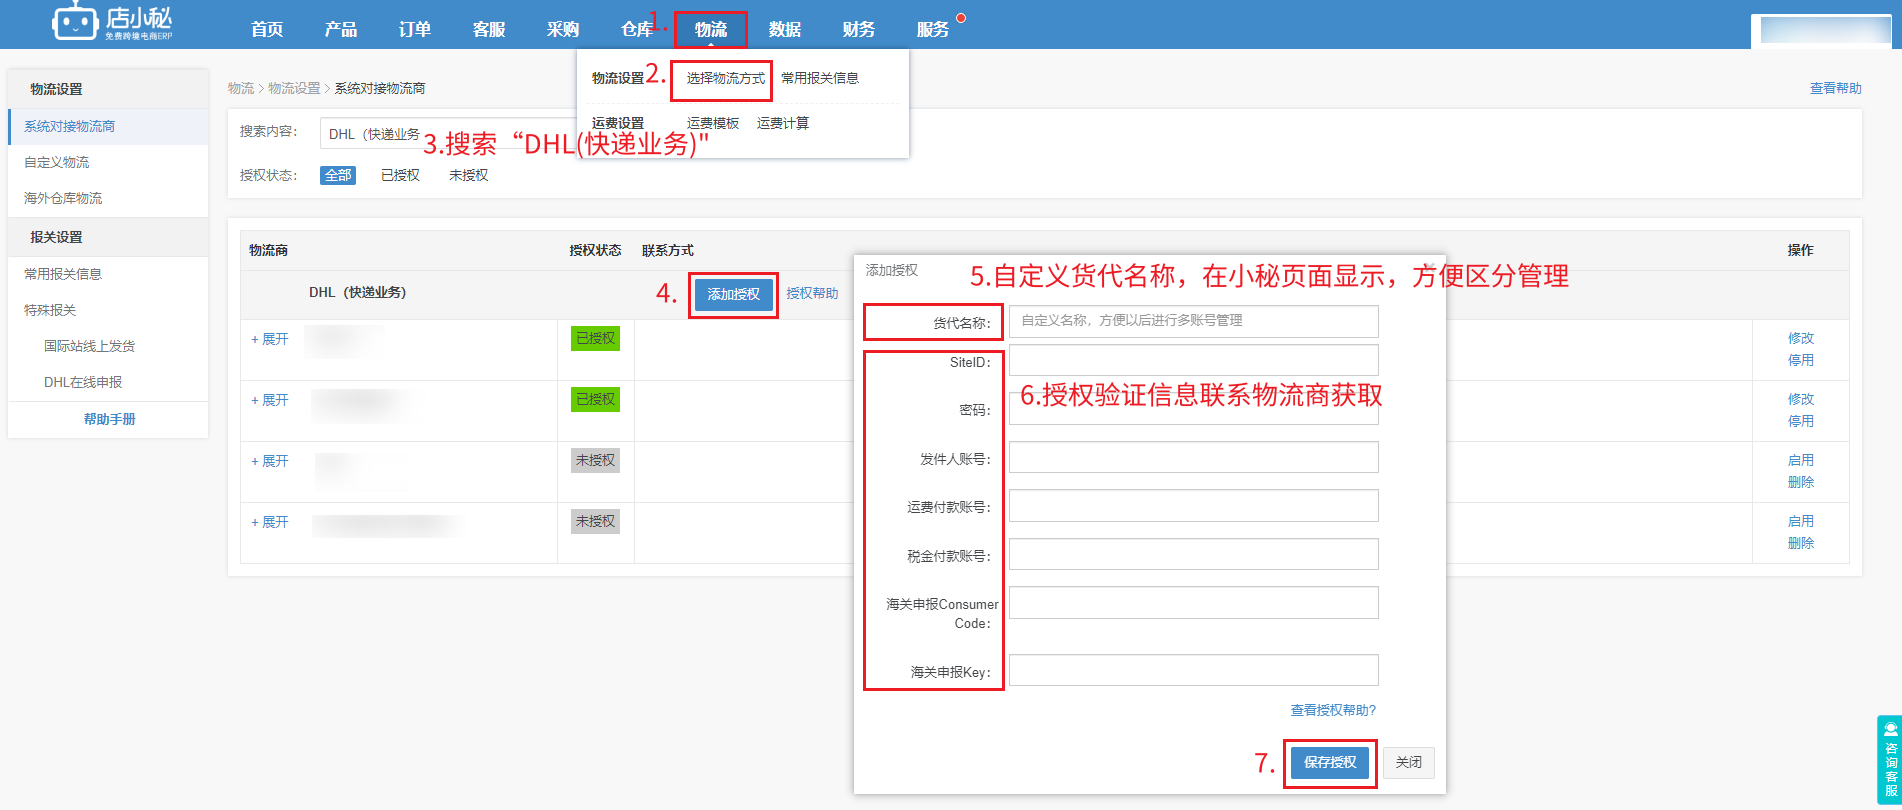This screenshot has height=810, width=1902.
Task: Click 停用 on the first 已授权 row
Action: 1801,360
